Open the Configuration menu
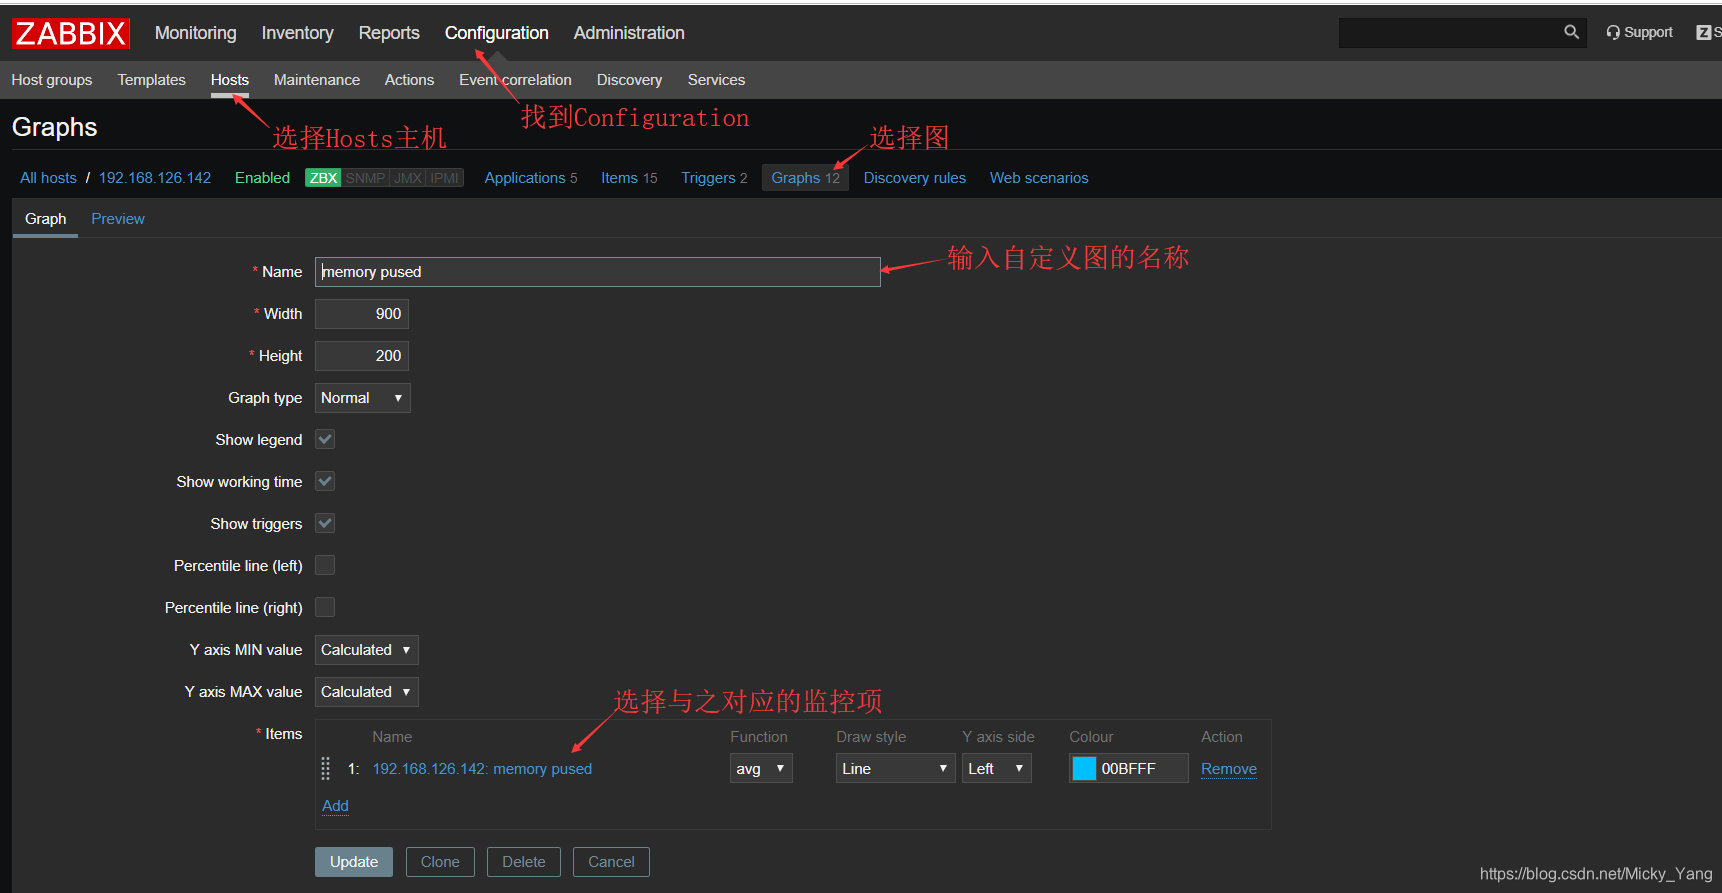This screenshot has width=1722, height=893. point(497,33)
